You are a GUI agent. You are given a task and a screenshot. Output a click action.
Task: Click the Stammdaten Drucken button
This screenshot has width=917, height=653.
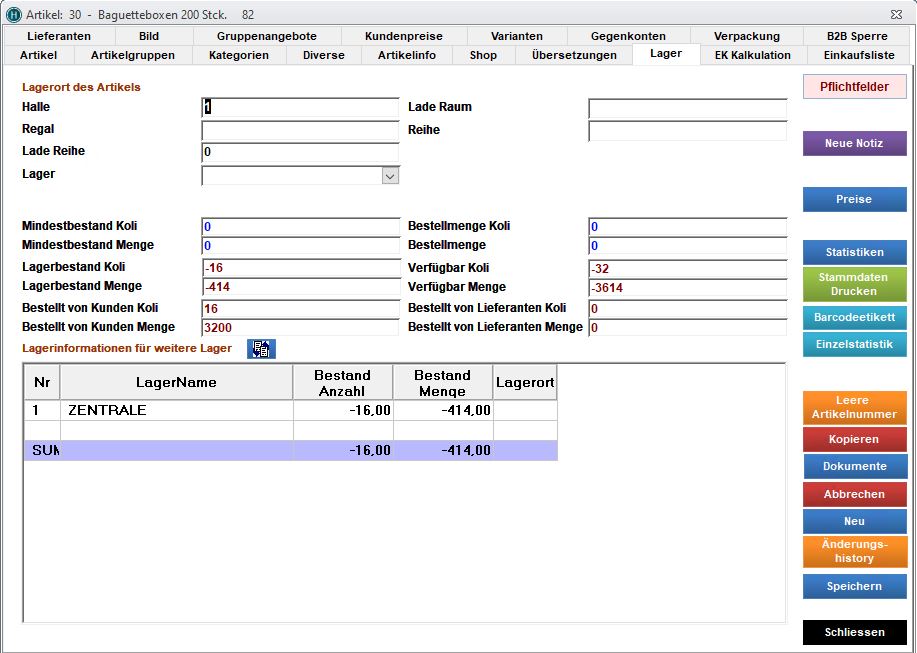coord(854,285)
